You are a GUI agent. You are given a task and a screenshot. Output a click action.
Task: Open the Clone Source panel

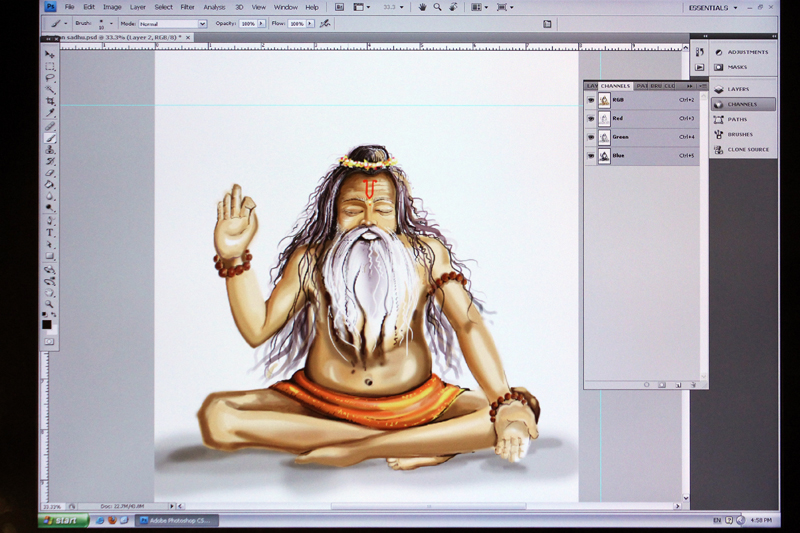click(747, 149)
